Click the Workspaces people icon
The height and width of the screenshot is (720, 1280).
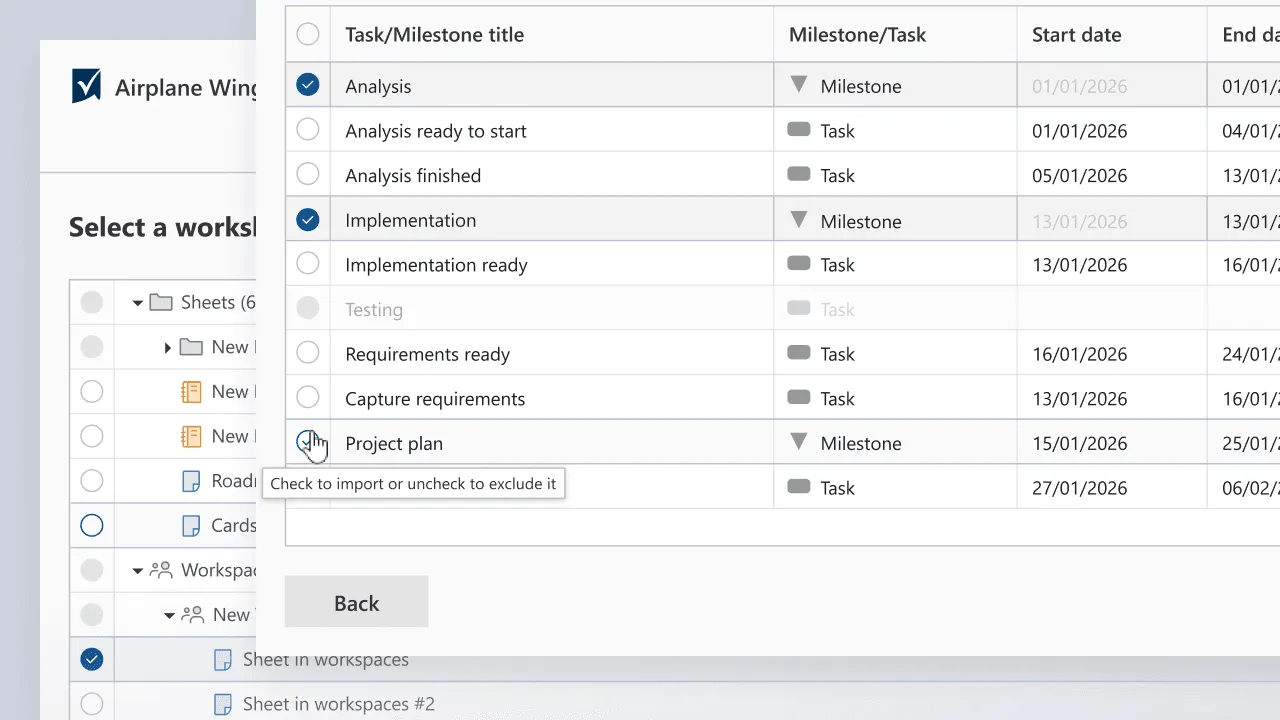161,570
